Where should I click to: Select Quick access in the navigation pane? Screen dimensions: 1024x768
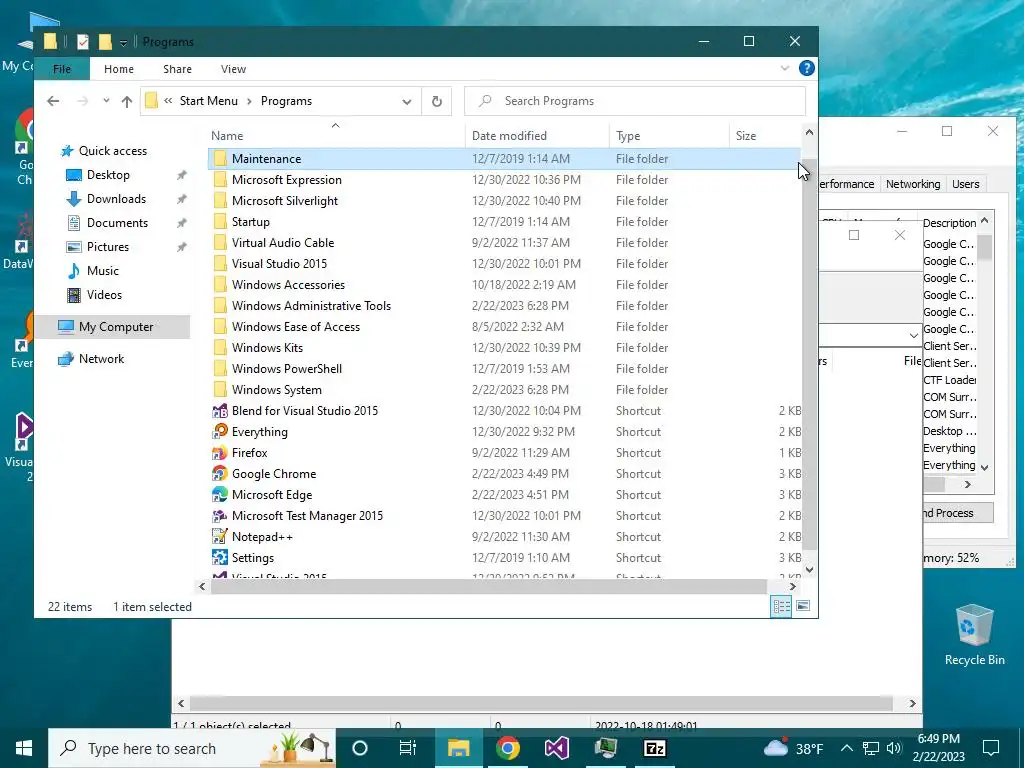tap(113, 151)
